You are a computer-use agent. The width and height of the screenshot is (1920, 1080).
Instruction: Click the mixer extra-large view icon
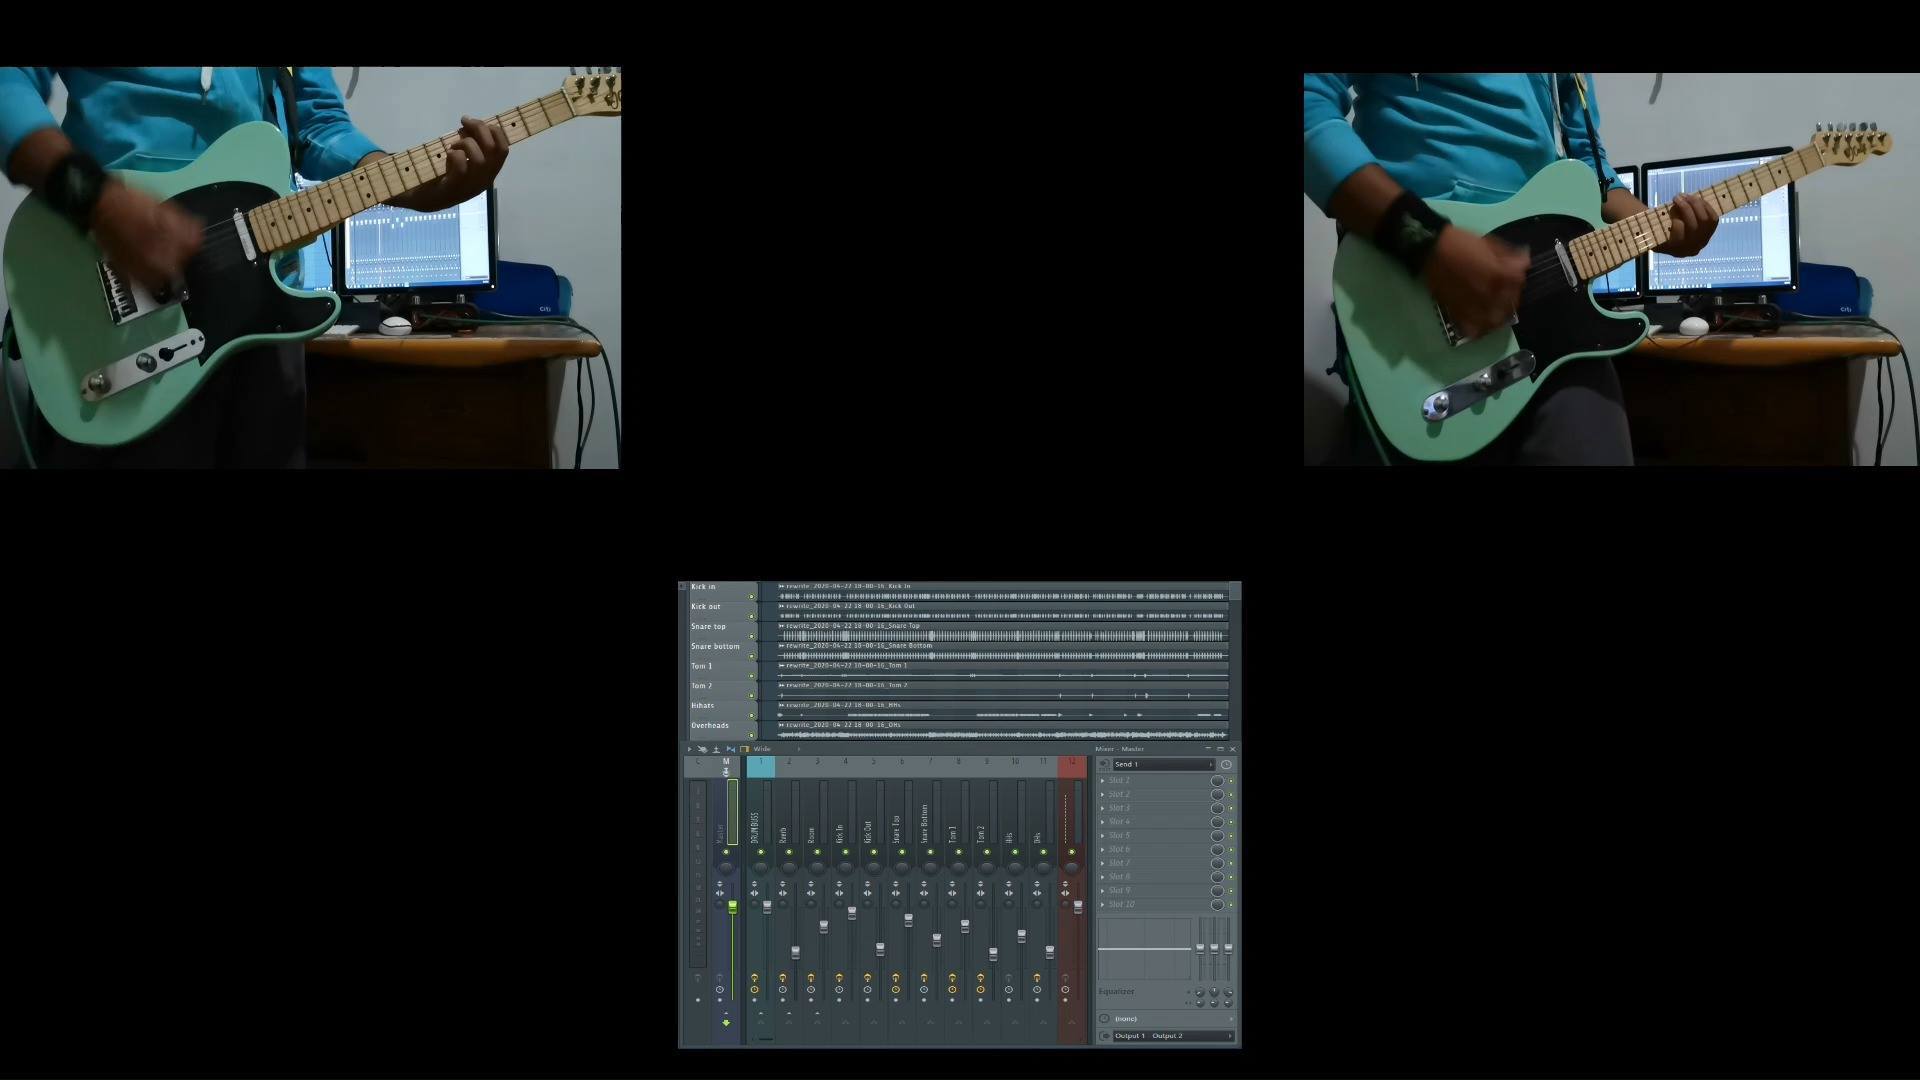tap(745, 749)
